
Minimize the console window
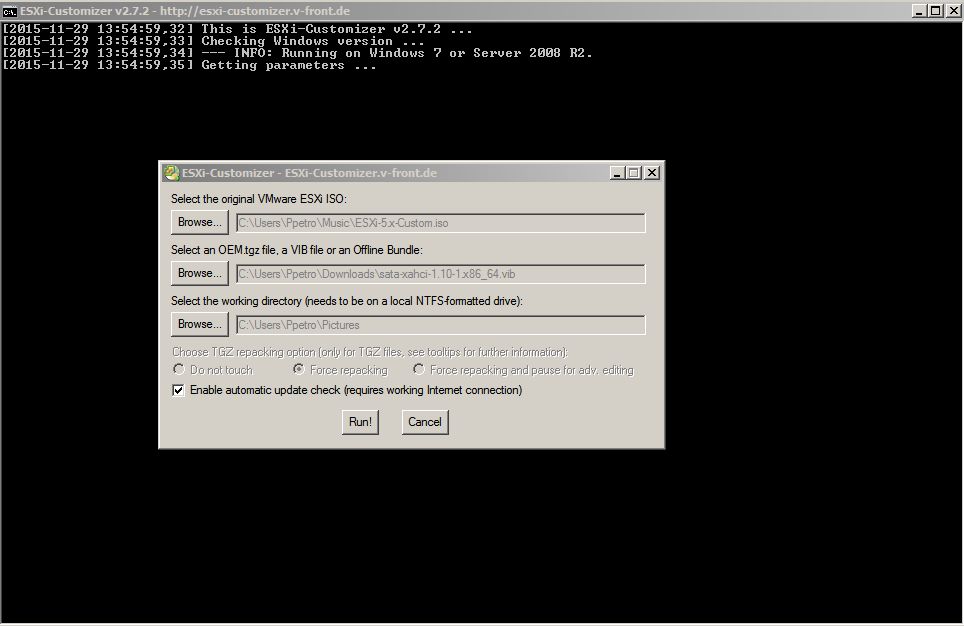coord(919,10)
